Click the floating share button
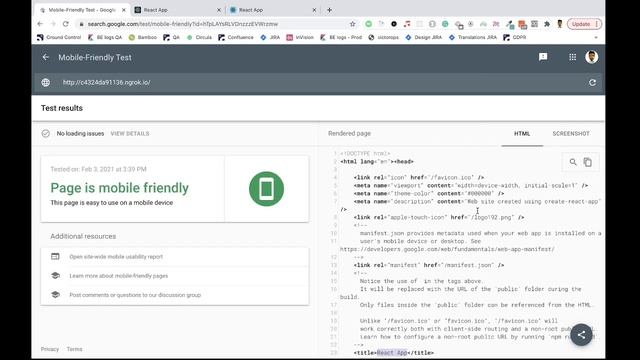Image resolution: width=640 pixels, height=360 pixels. tap(581, 335)
